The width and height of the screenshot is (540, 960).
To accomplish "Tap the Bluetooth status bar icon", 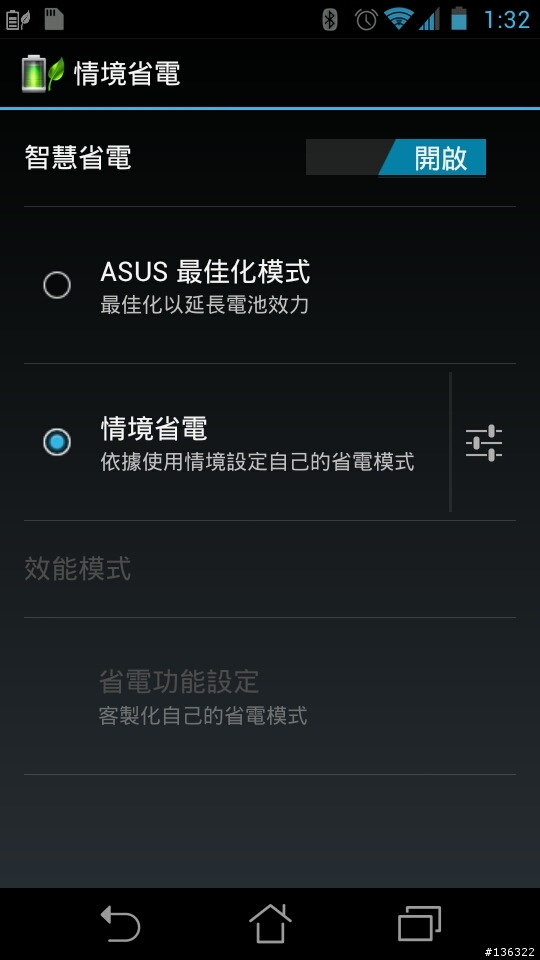I will click(330, 20).
